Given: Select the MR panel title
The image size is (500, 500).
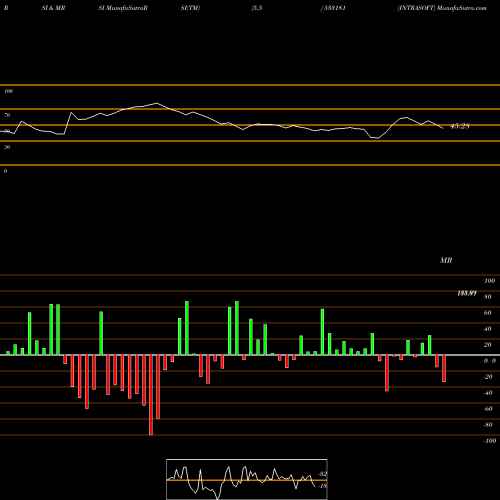Looking at the screenshot, I should coord(446,260).
